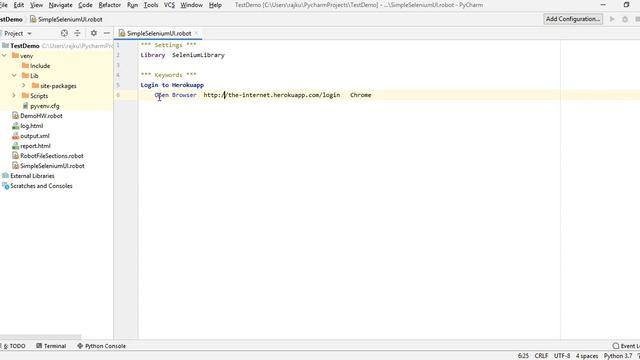Open the VCS menu
This screenshot has height=360, width=640.
click(169, 5)
